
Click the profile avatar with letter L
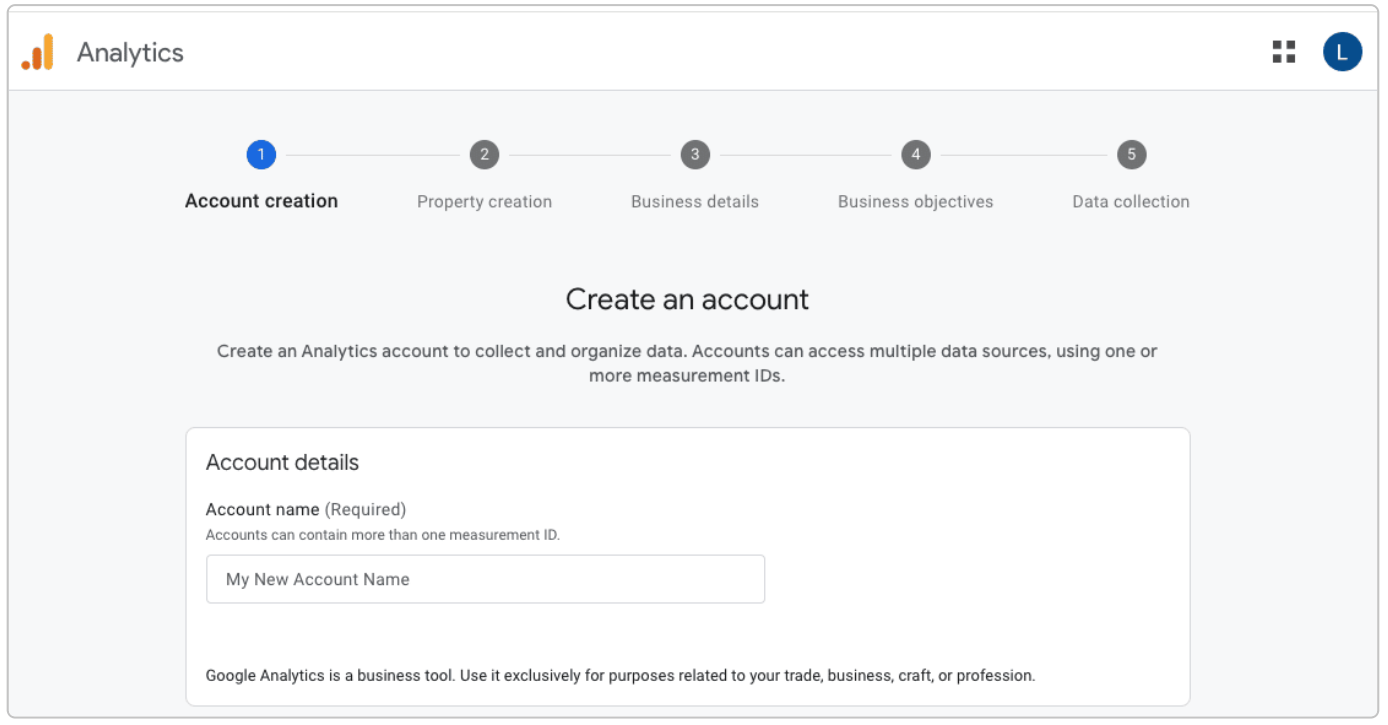pyautogui.click(x=1343, y=52)
